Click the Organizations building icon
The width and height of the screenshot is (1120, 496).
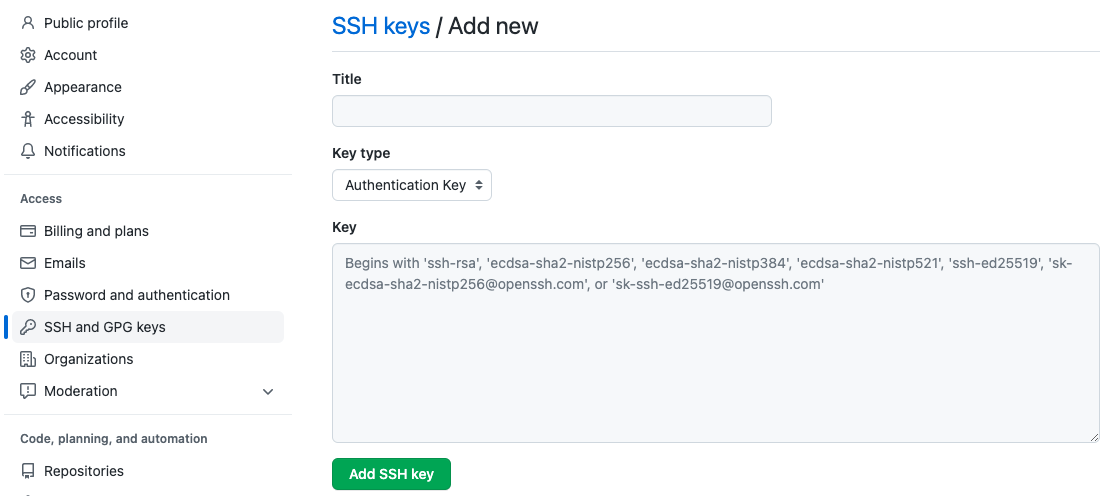[x=28, y=359]
